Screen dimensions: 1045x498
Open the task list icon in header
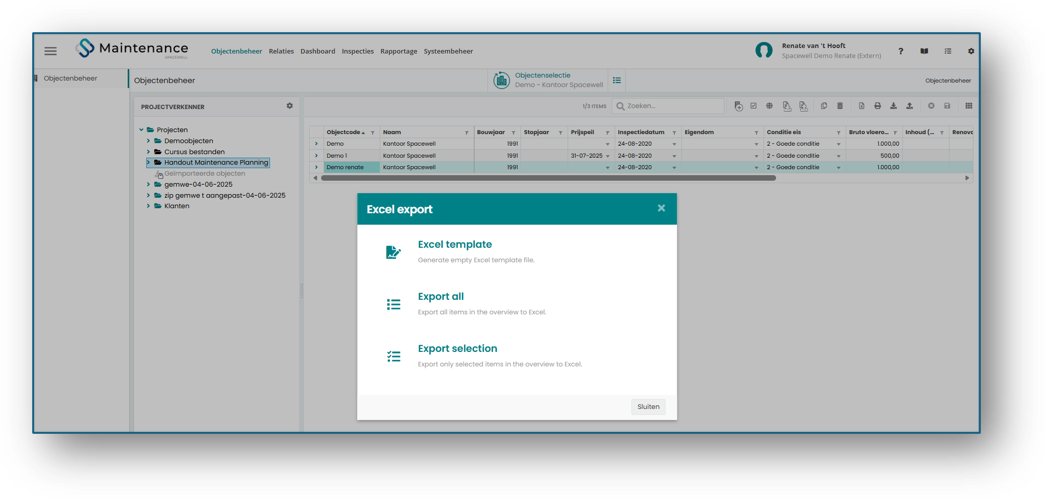tap(948, 51)
